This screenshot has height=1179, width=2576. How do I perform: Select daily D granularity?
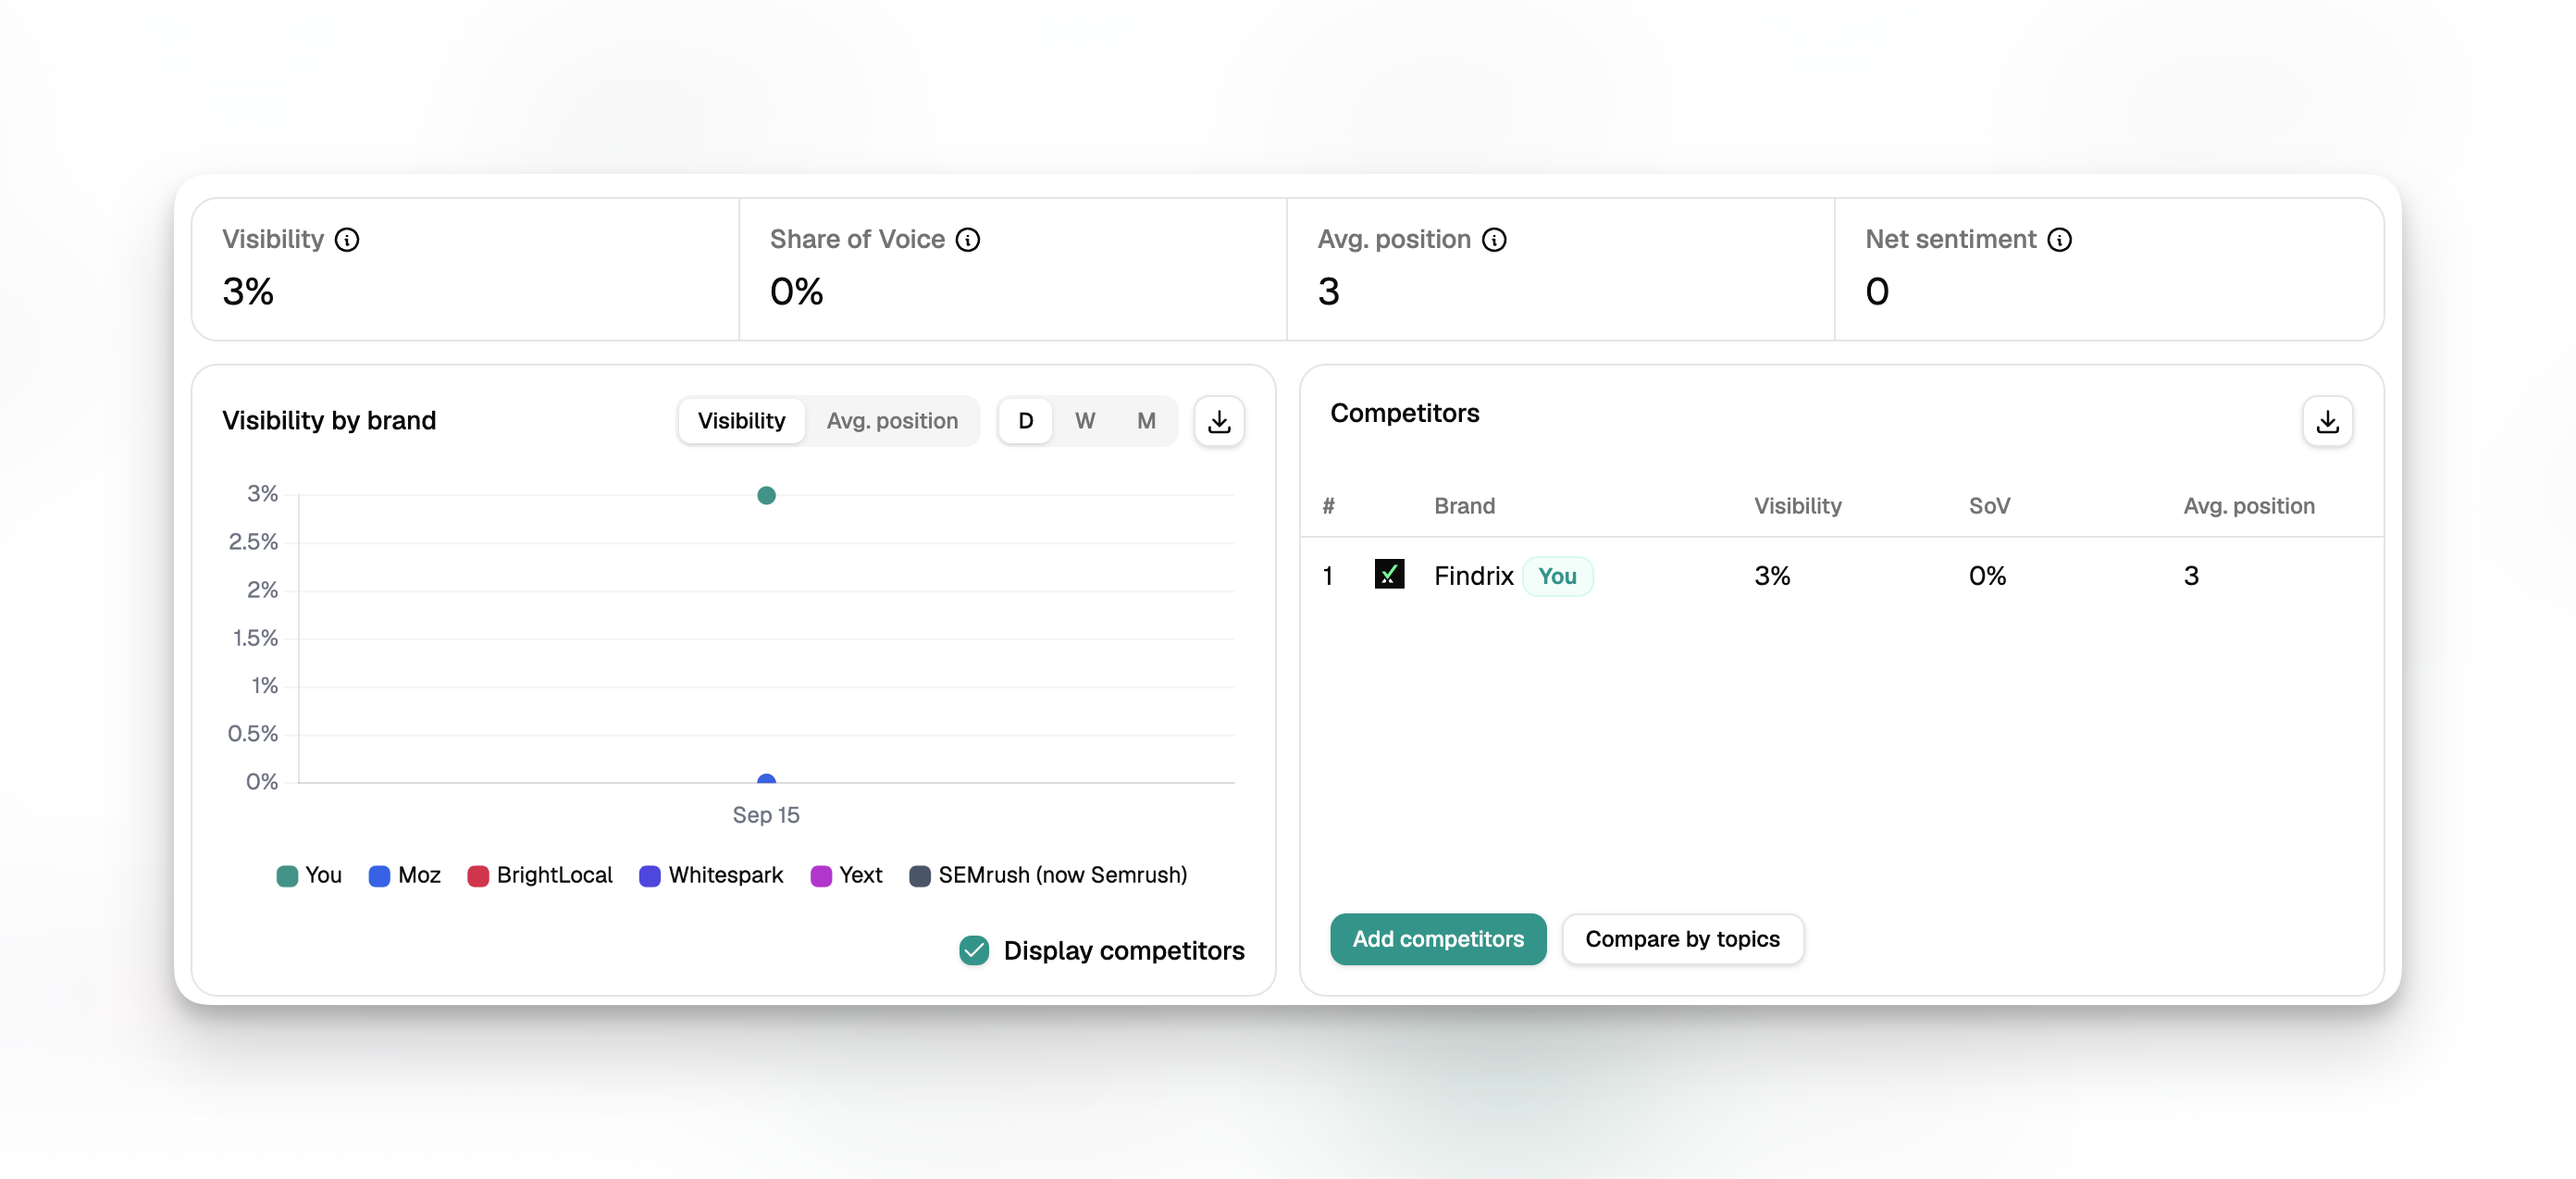1025,421
